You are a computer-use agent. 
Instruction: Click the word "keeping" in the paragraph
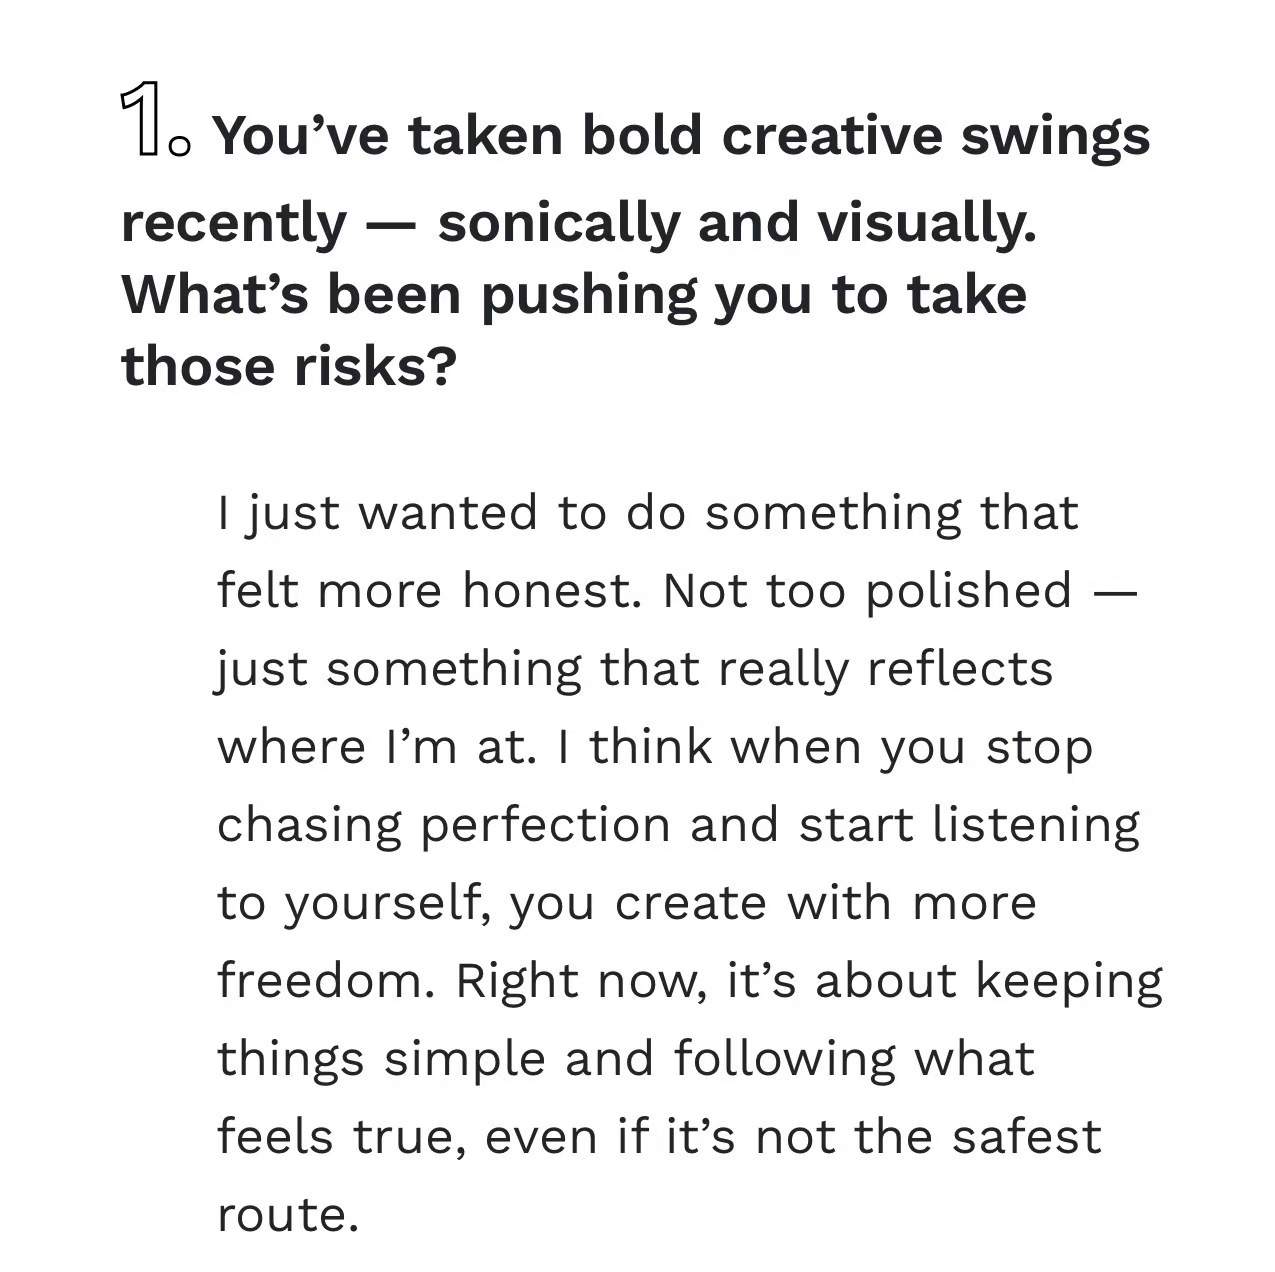tap(1070, 982)
